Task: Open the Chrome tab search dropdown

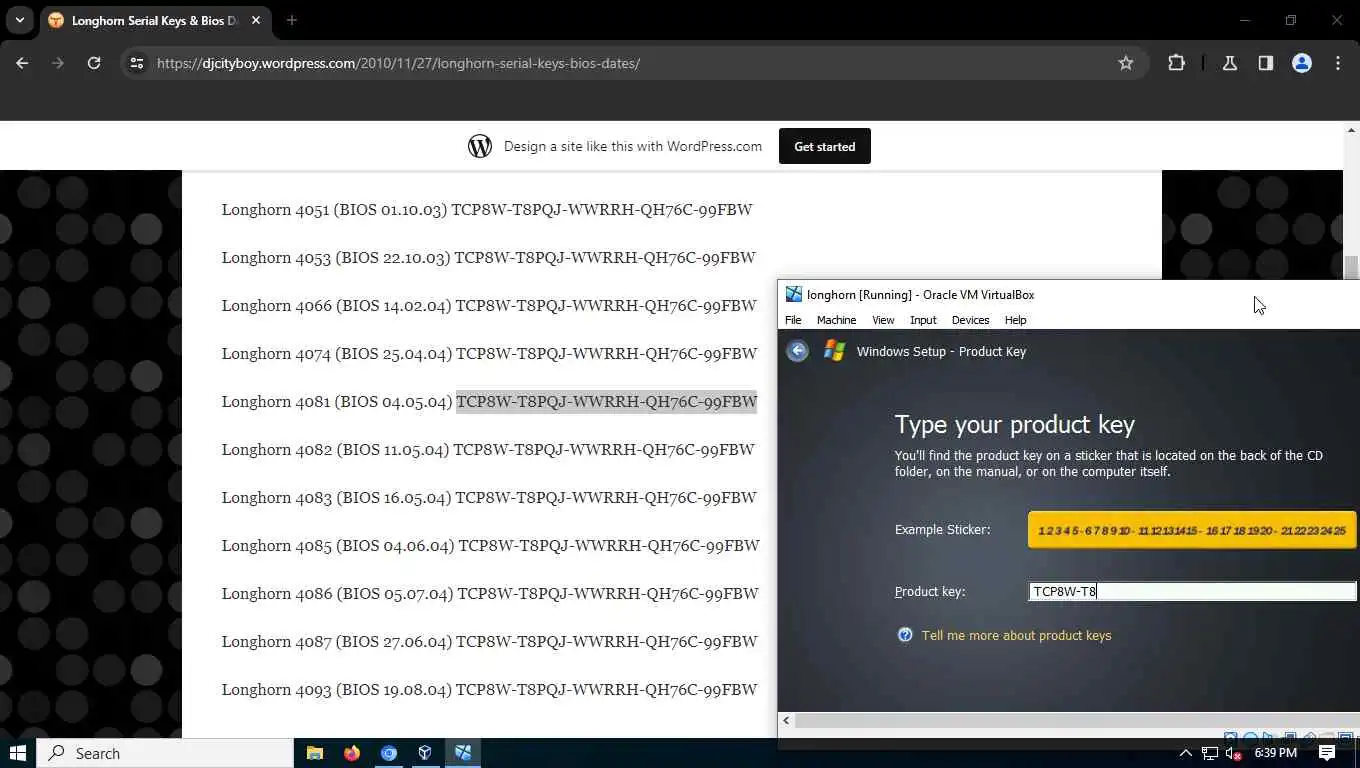Action: [x=19, y=20]
